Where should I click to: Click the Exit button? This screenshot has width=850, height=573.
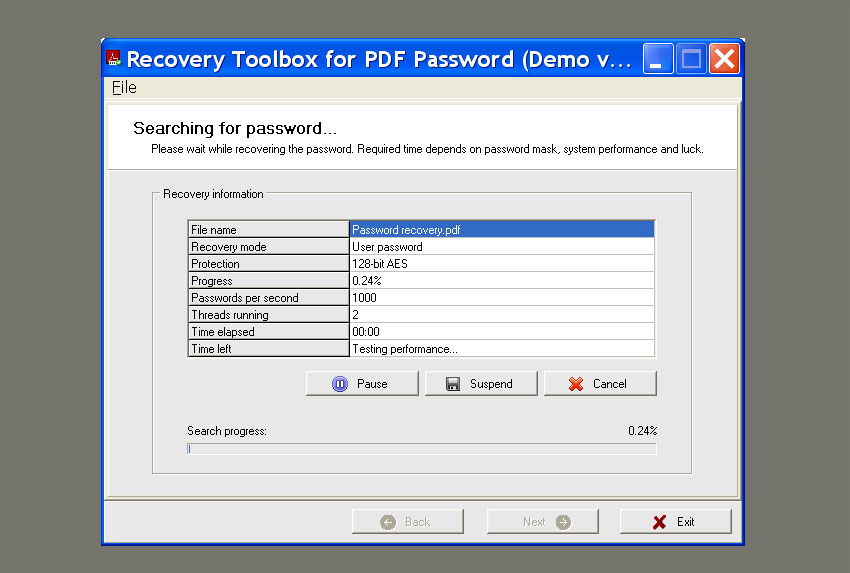tap(675, 522)
